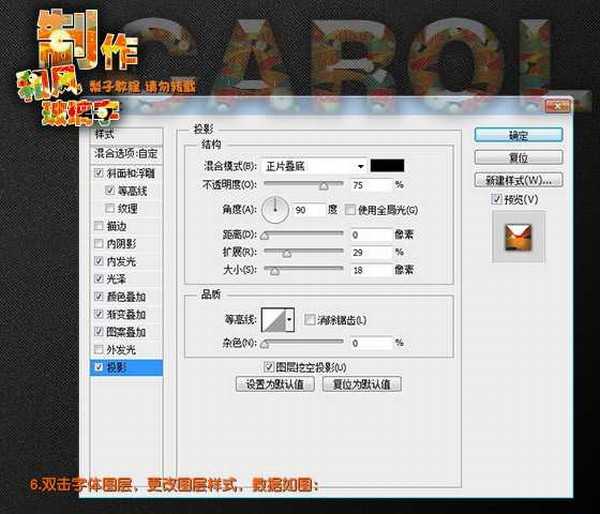Viewport: 600px width, 514px height.
Task: Click the style preview thumbnail
Action: (x=518, y=238)
